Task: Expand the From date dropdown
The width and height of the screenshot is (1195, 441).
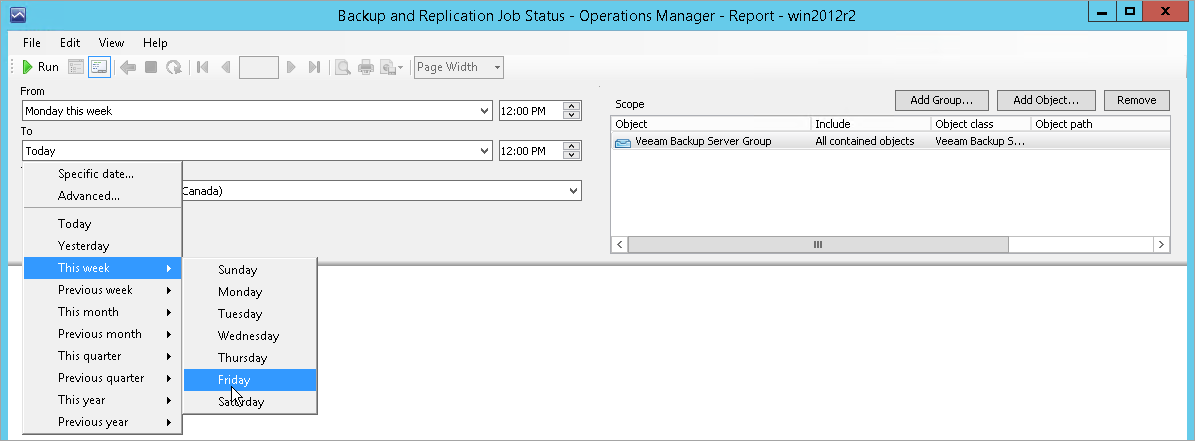Action: pyautogui.click(x=485, y=111)
